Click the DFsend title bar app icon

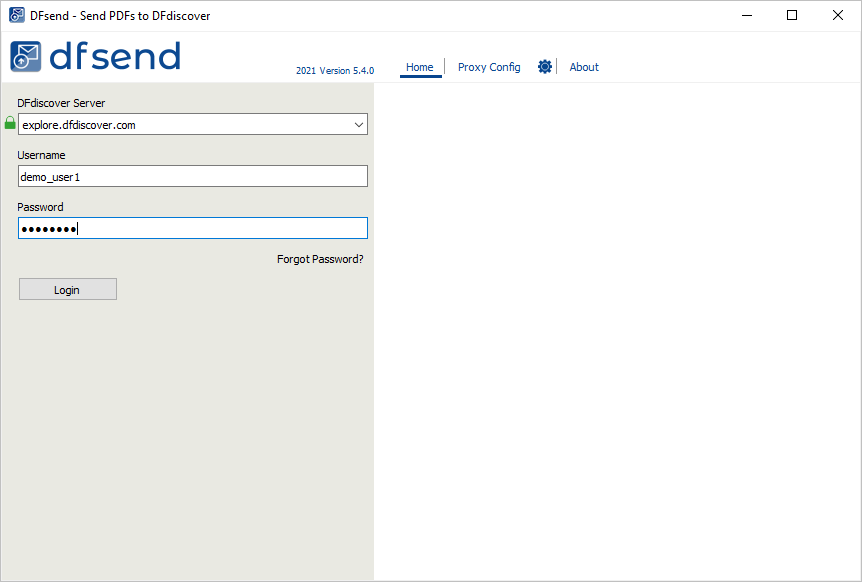coord(17,15)
